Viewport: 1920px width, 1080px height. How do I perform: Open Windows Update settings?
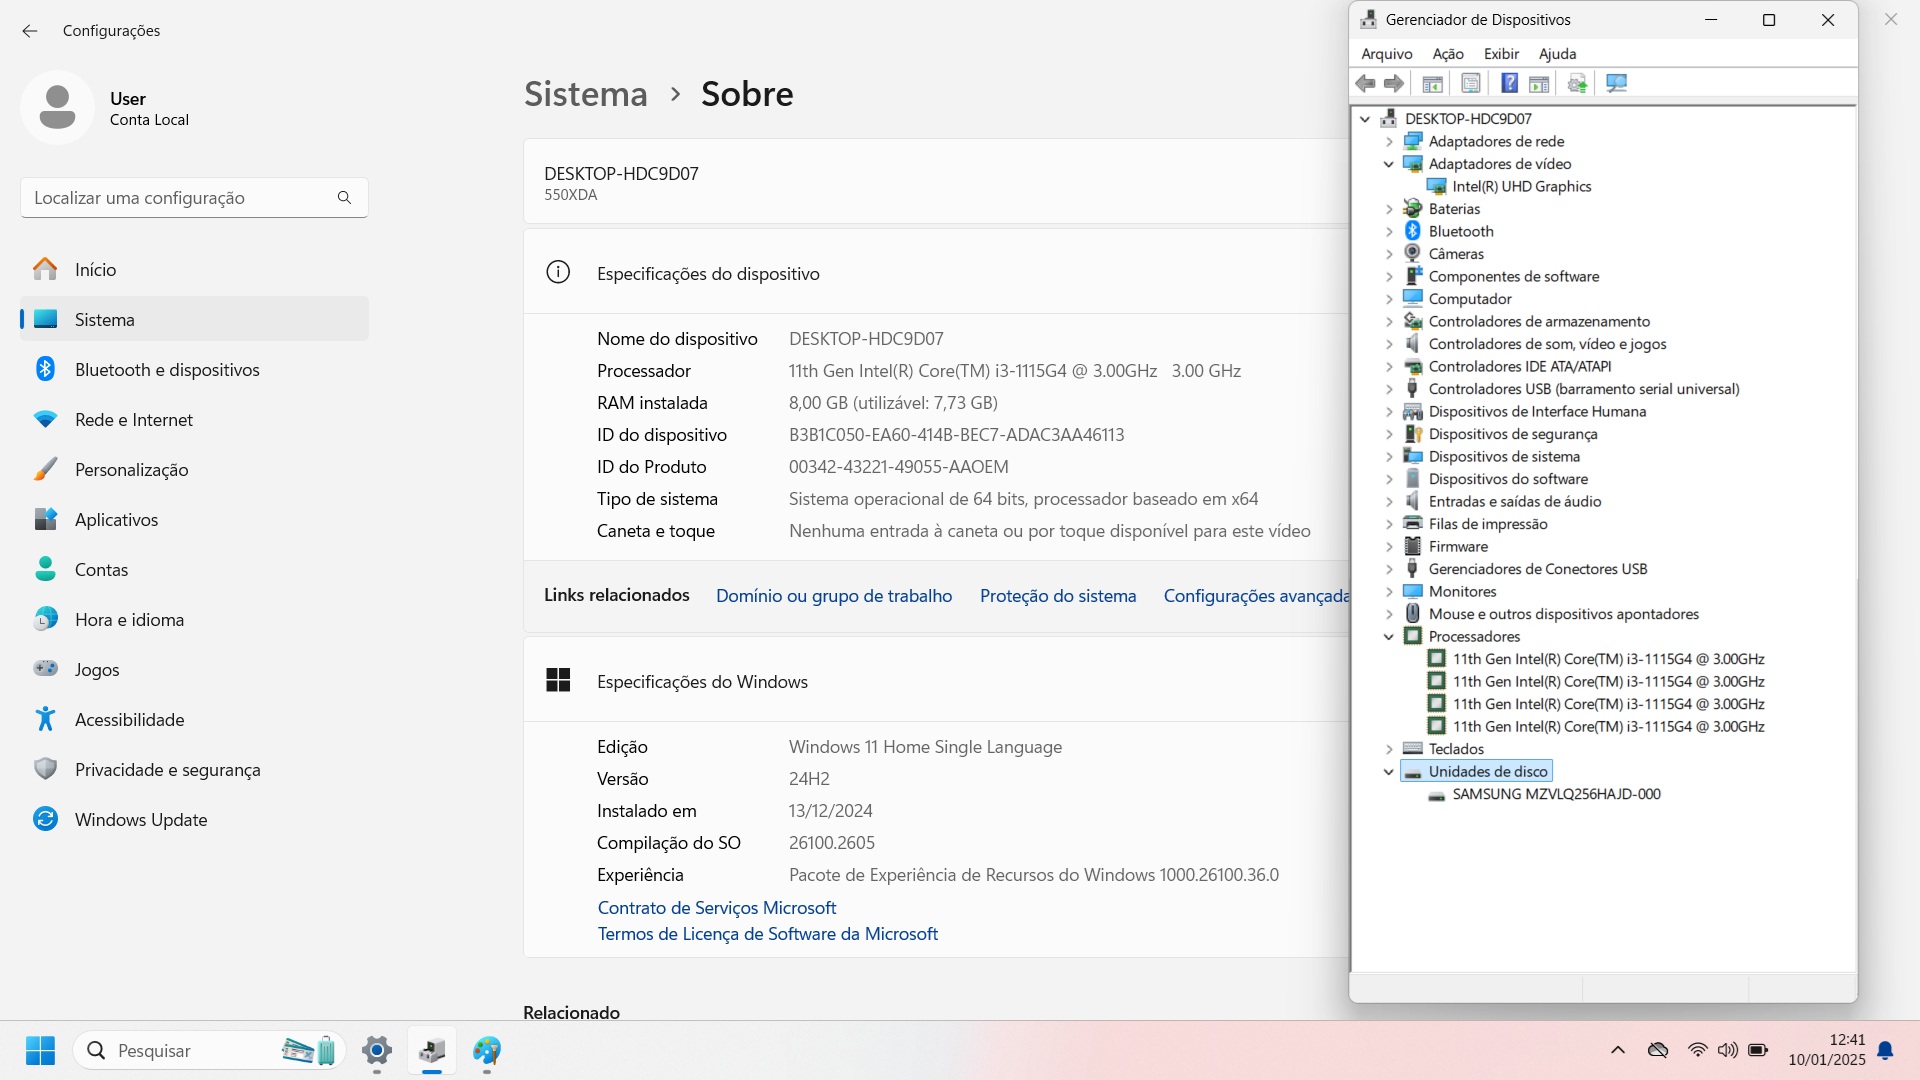(194, 820)
